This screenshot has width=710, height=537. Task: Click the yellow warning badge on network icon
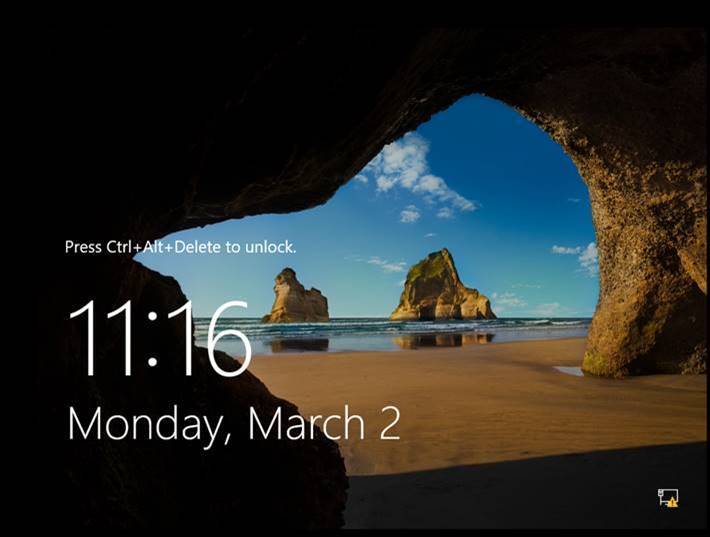[x=673, y=502]
